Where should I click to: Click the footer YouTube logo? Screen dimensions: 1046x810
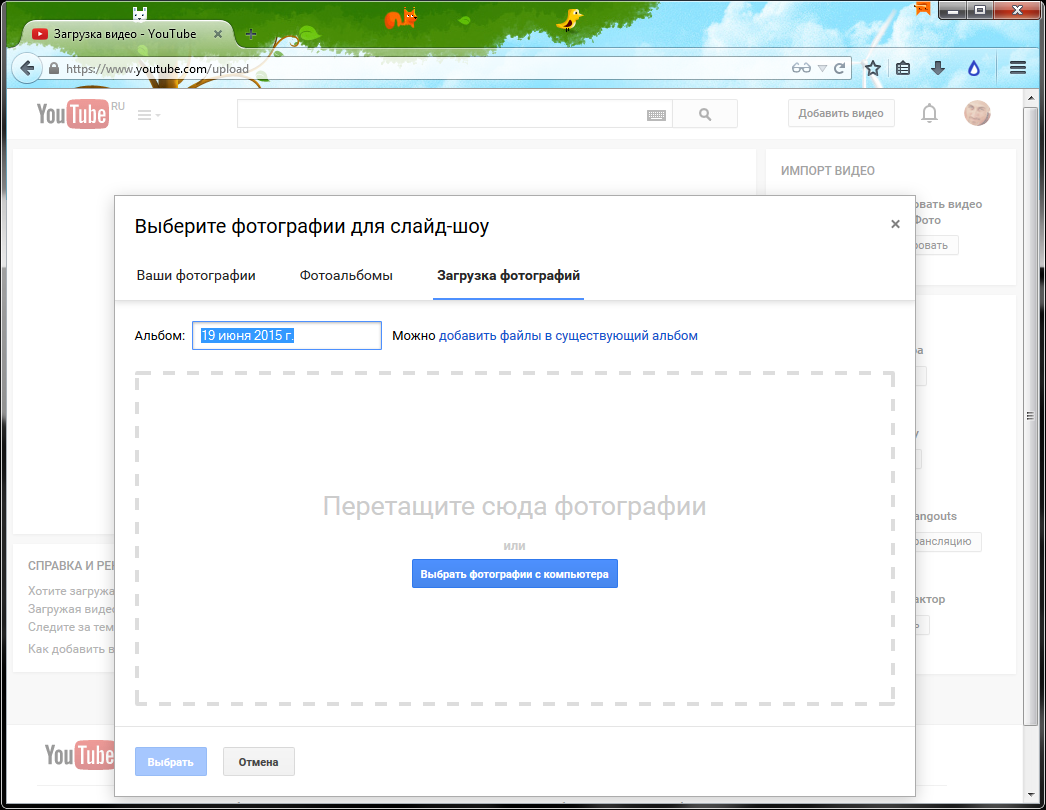coord(79,755)
